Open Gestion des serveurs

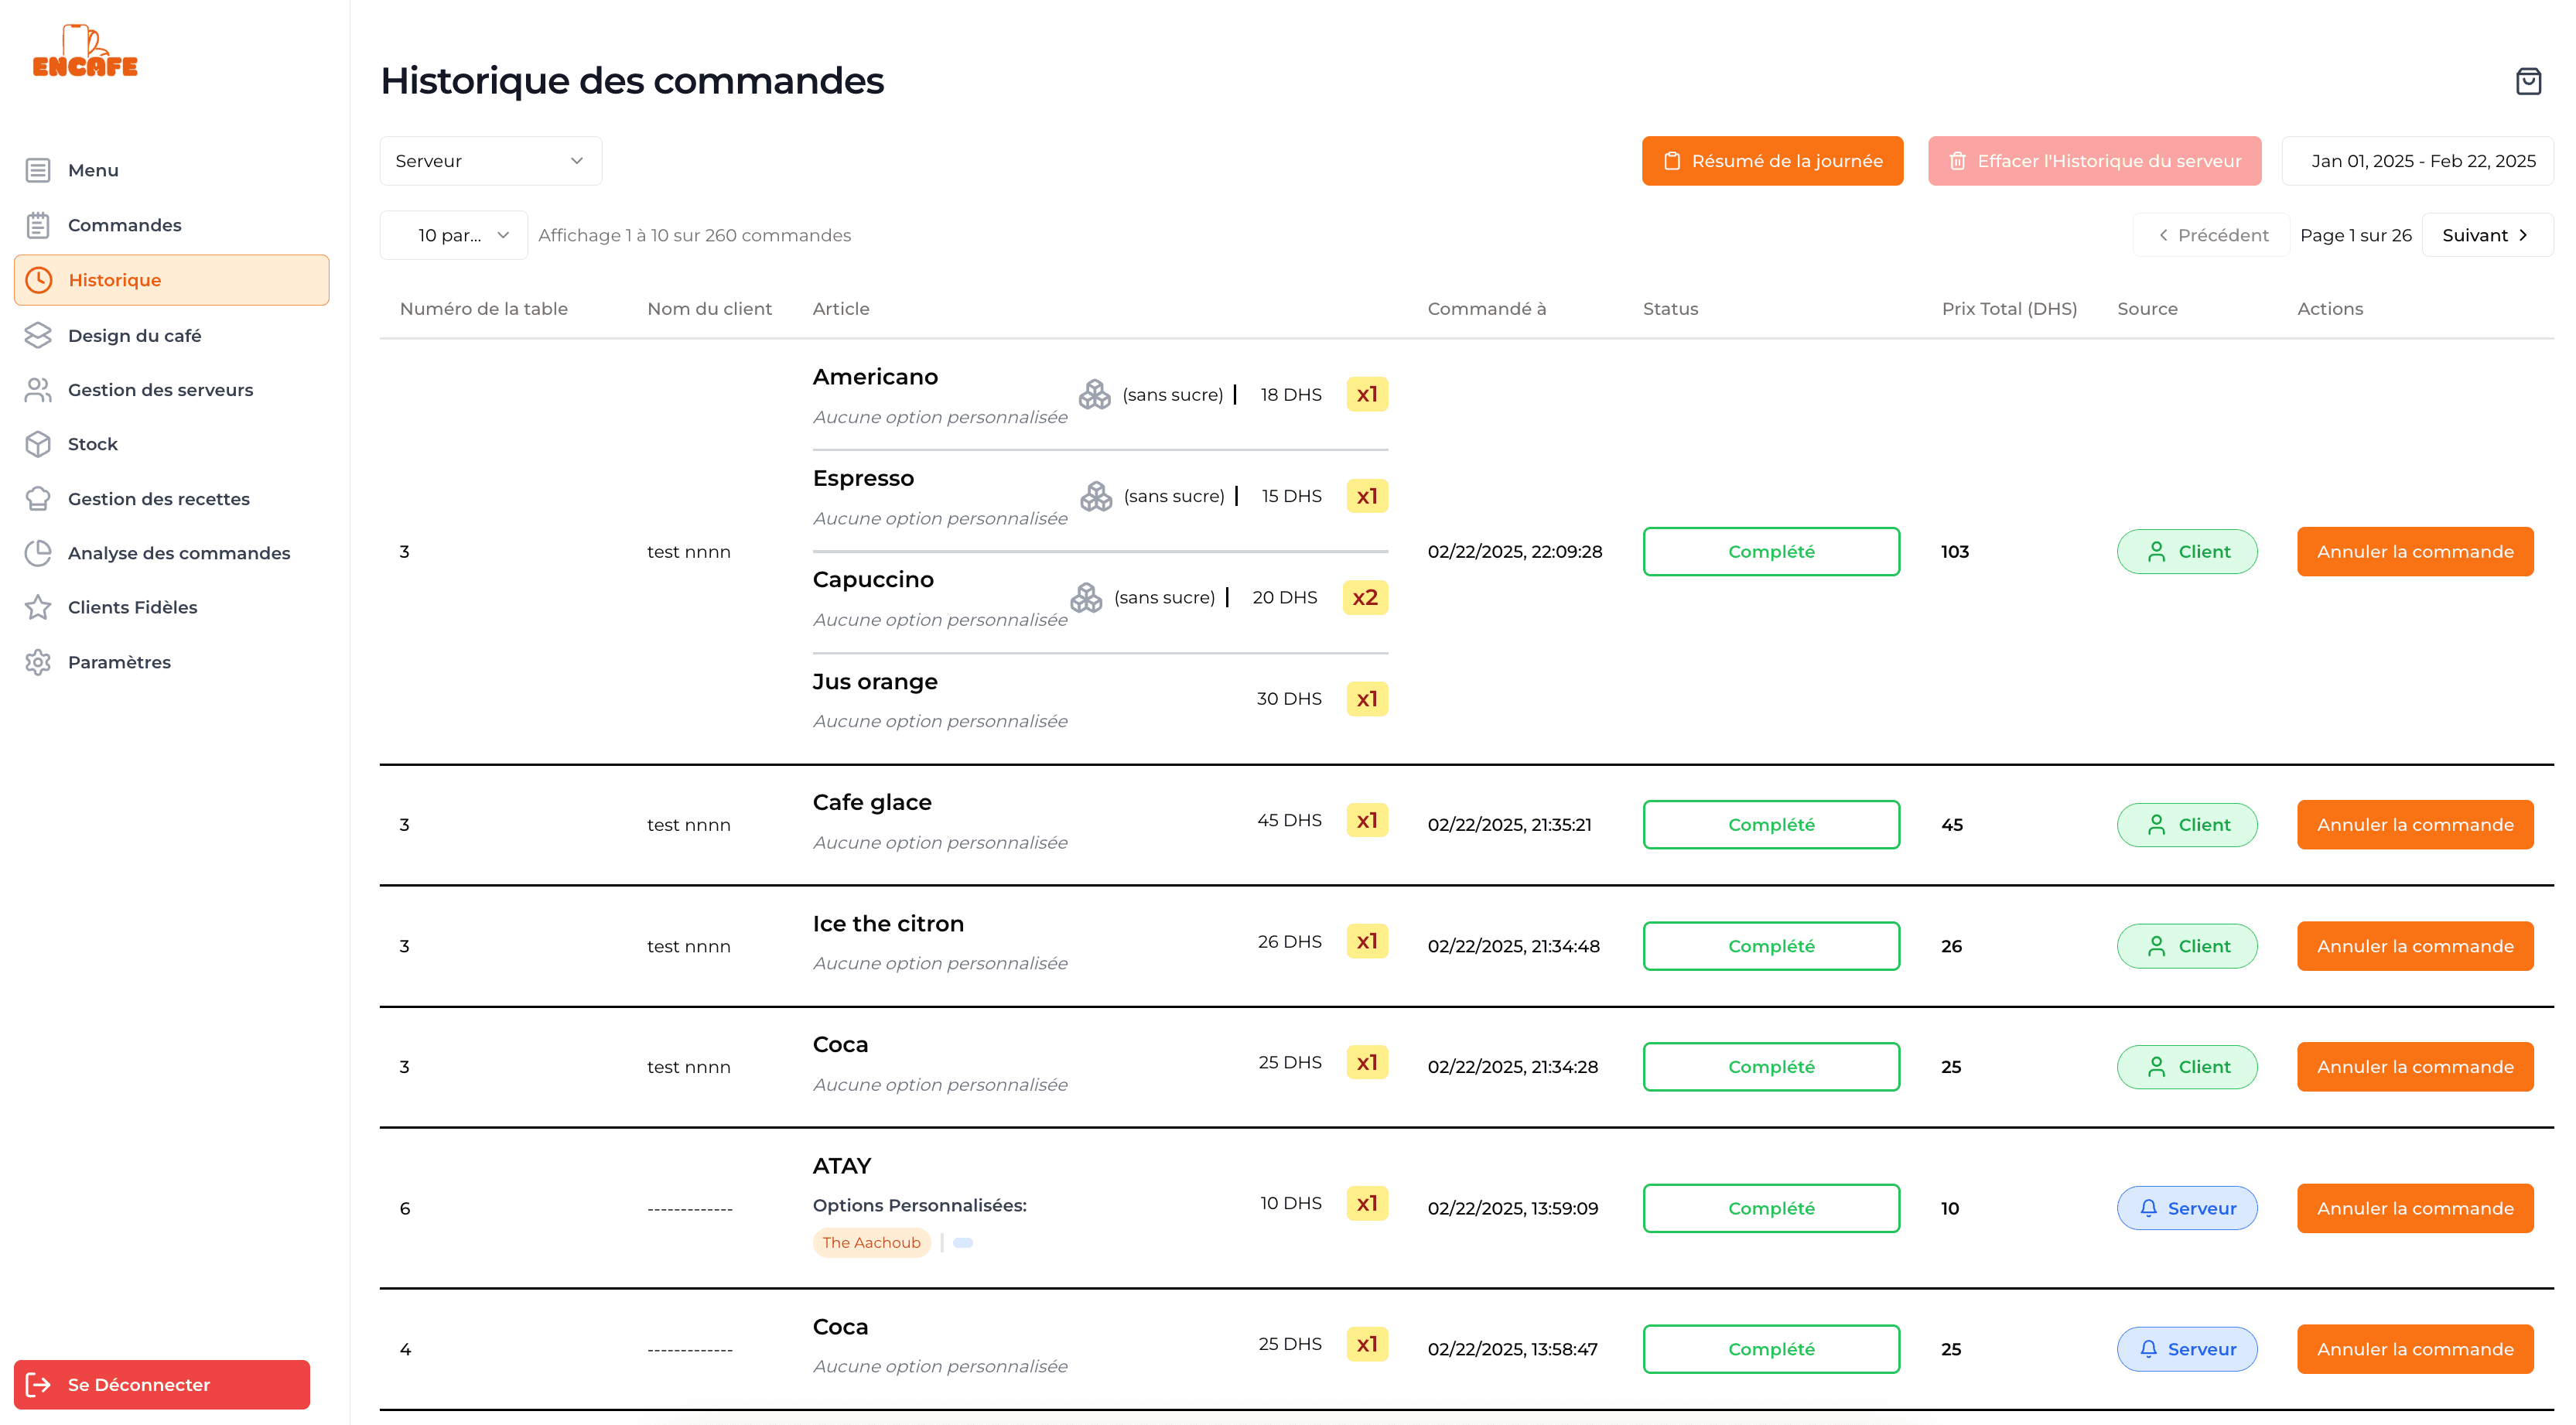tap(161, 390)
